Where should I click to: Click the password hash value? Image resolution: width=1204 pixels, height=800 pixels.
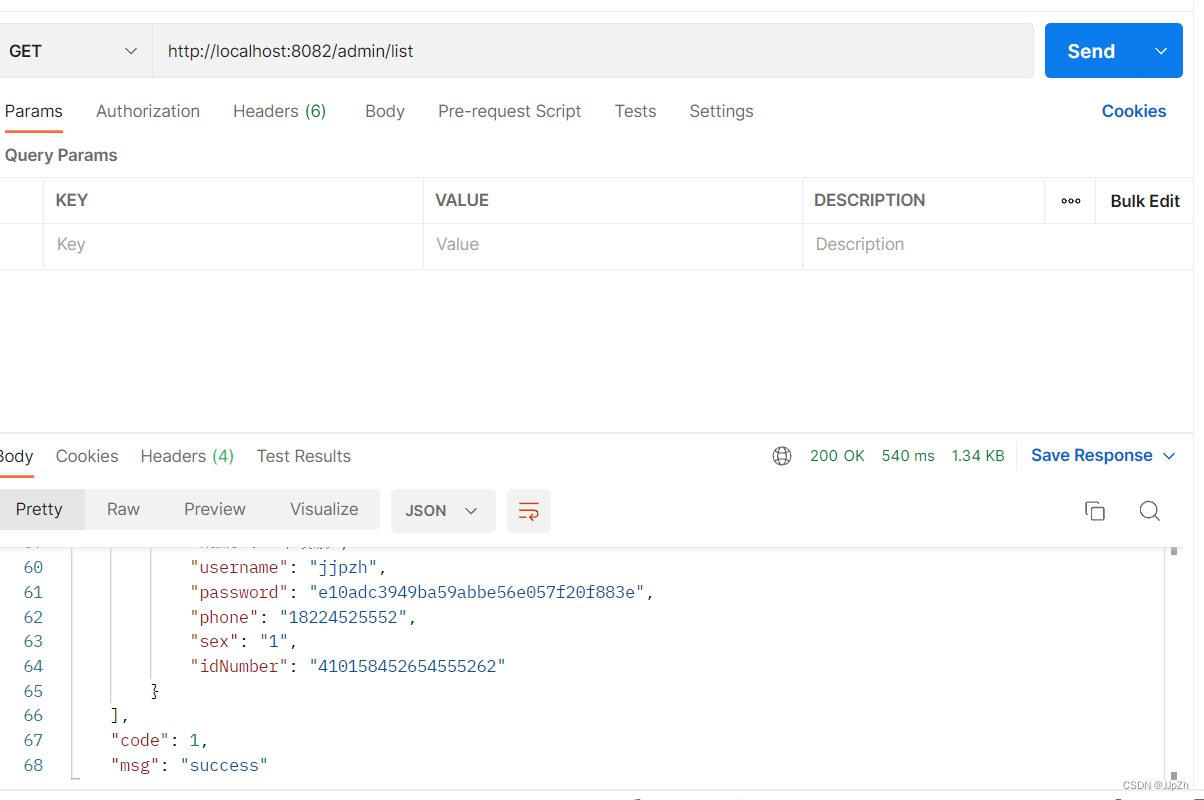(x=477, y=592)
